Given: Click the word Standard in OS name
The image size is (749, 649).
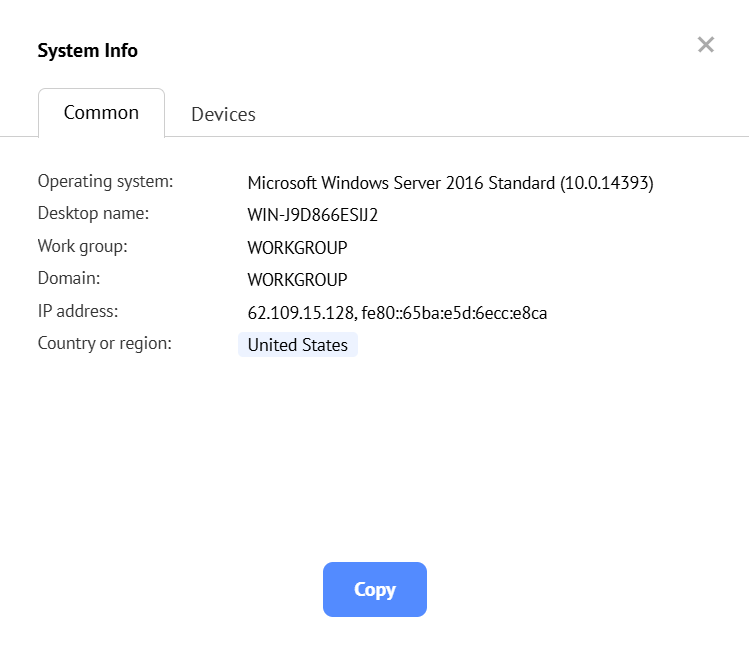Looking at the screenshot, I should [520, 183].
